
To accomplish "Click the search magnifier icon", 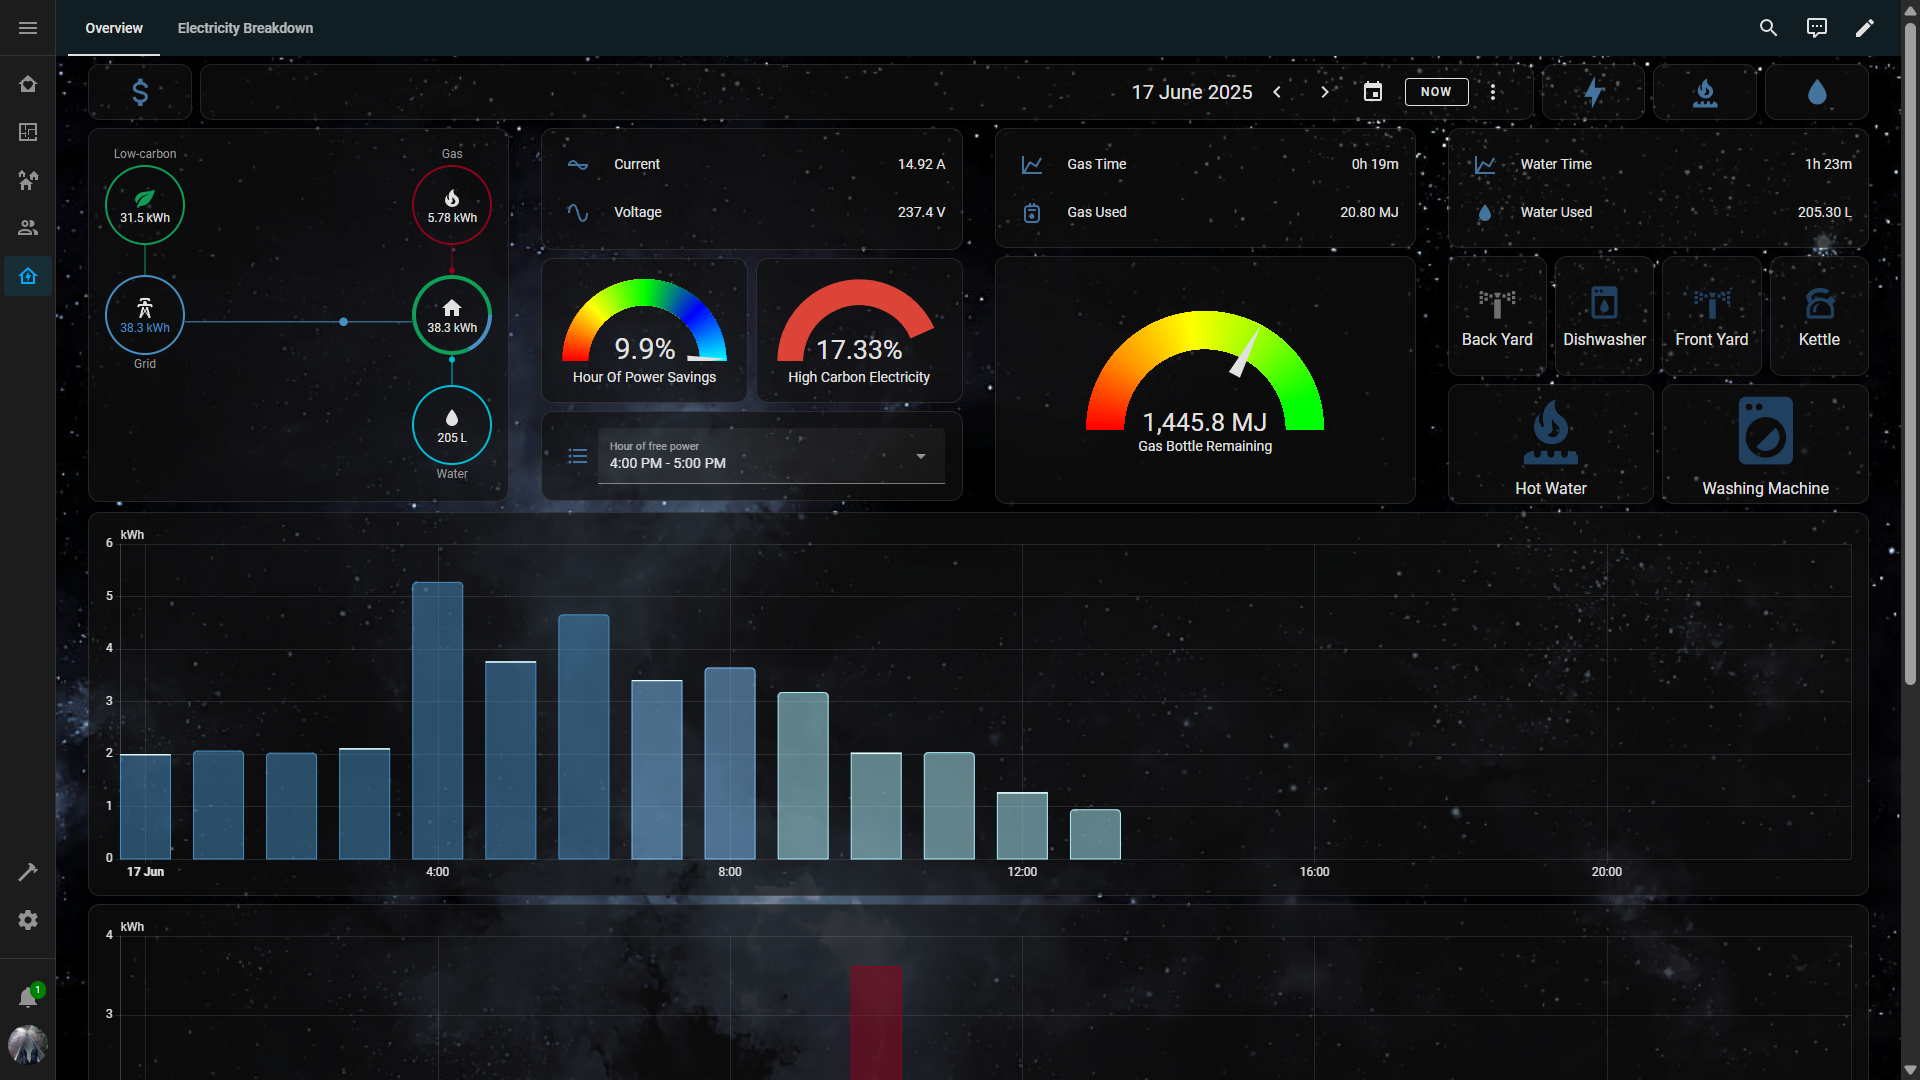I will pyautogui.click(x=1768, y=28).
